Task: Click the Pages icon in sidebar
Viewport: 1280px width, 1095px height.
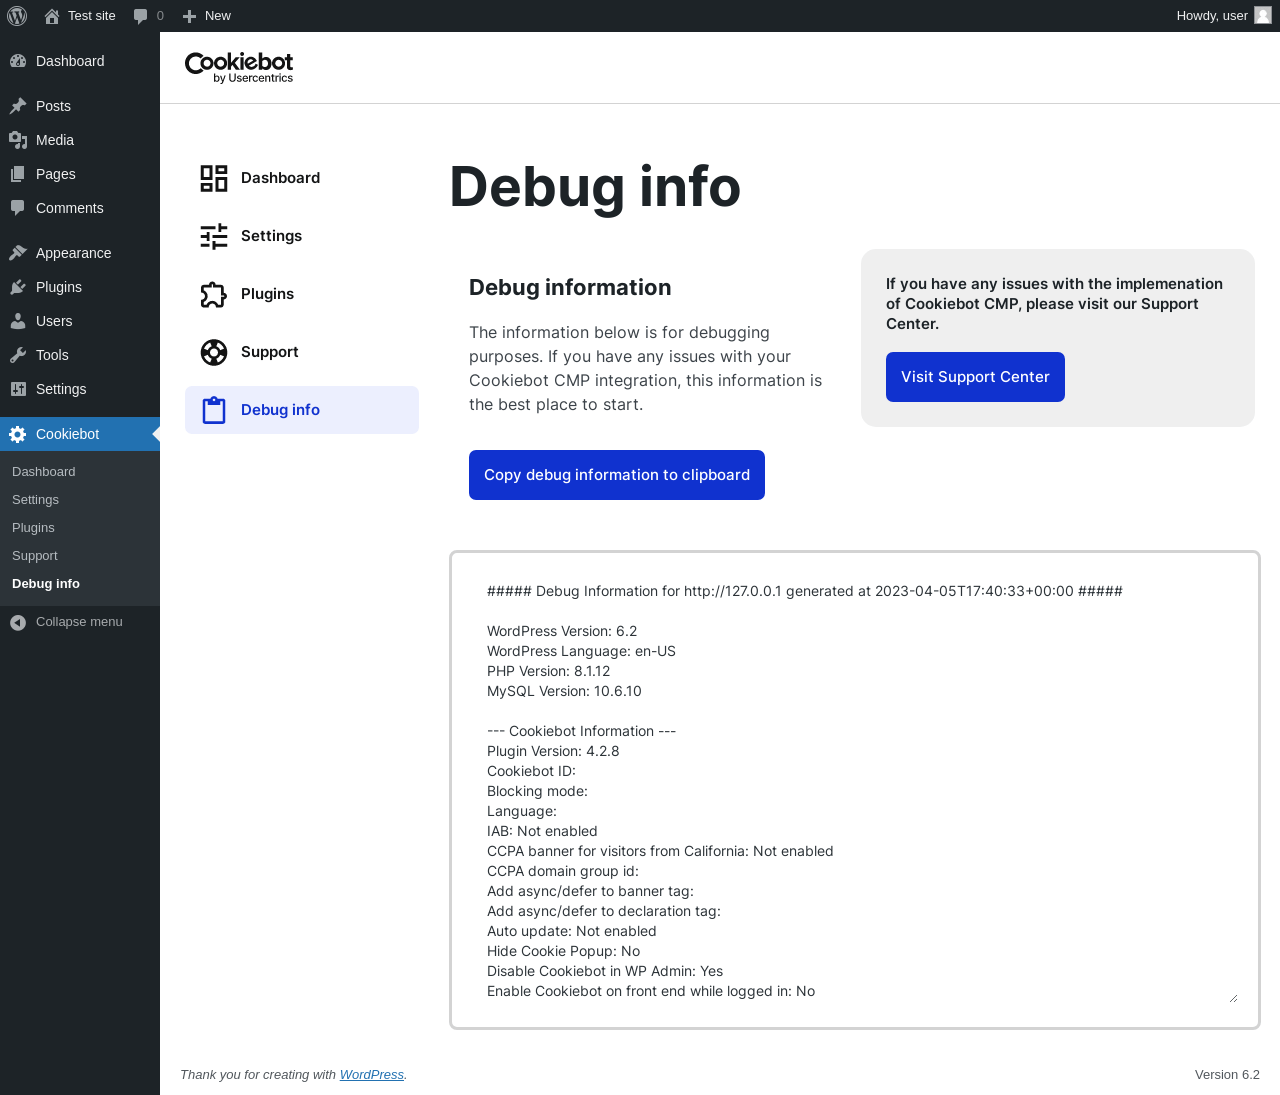Action: (18, 174)
